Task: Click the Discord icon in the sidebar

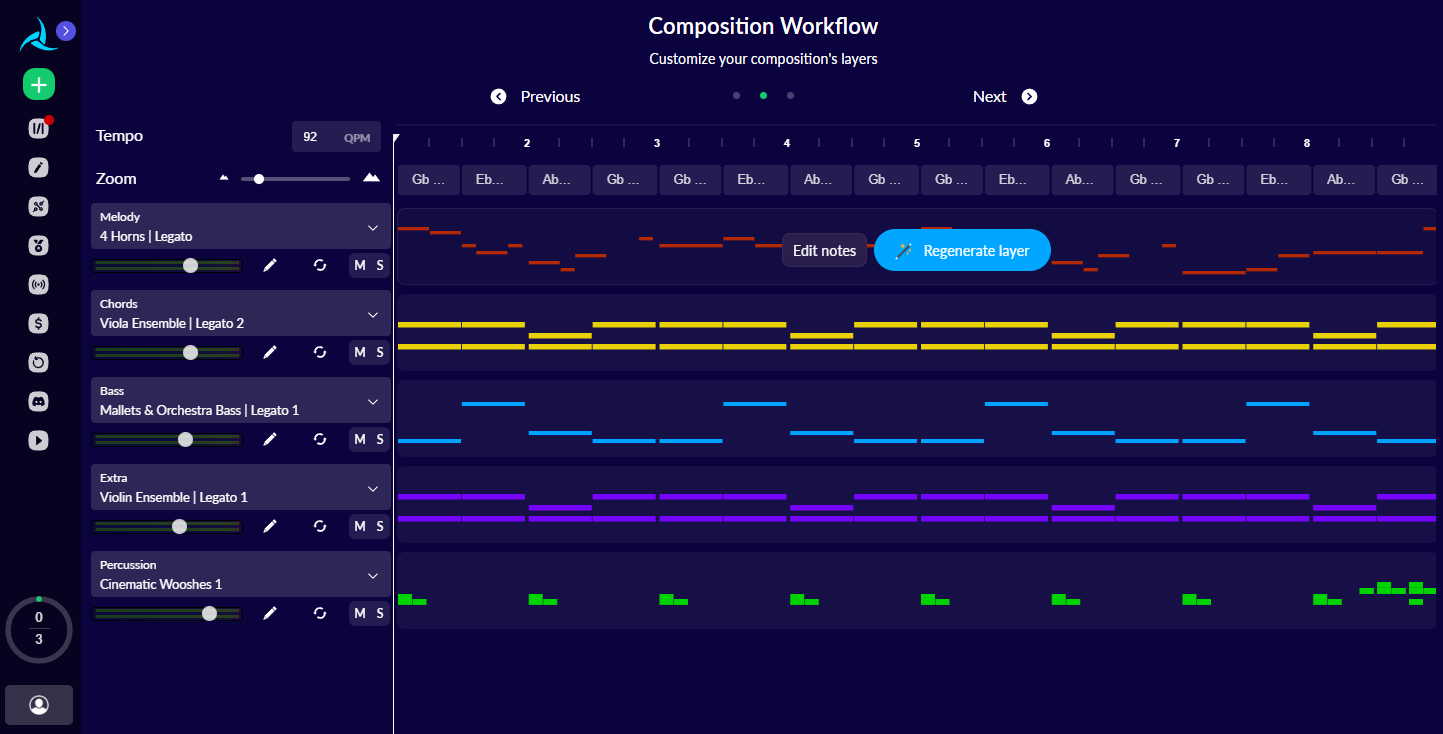Action: (38, 401)
